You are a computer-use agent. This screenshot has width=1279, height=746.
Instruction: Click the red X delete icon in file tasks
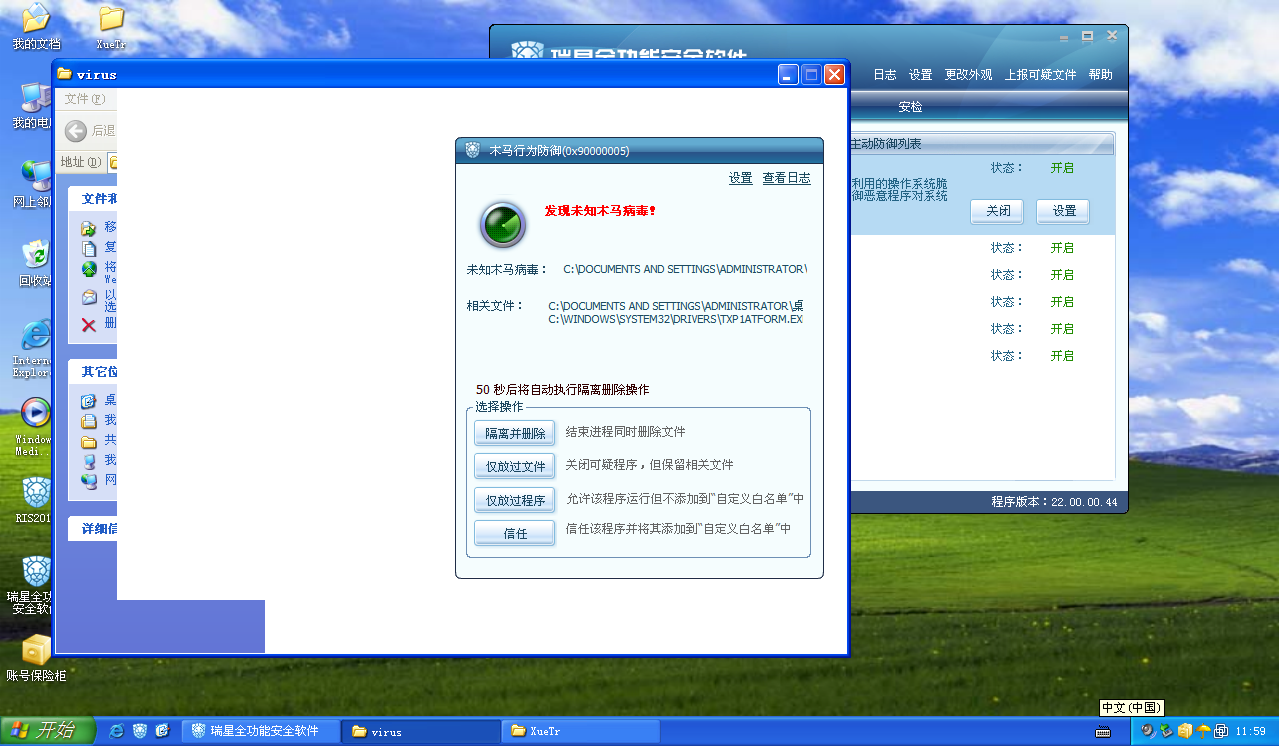[89, 324]
